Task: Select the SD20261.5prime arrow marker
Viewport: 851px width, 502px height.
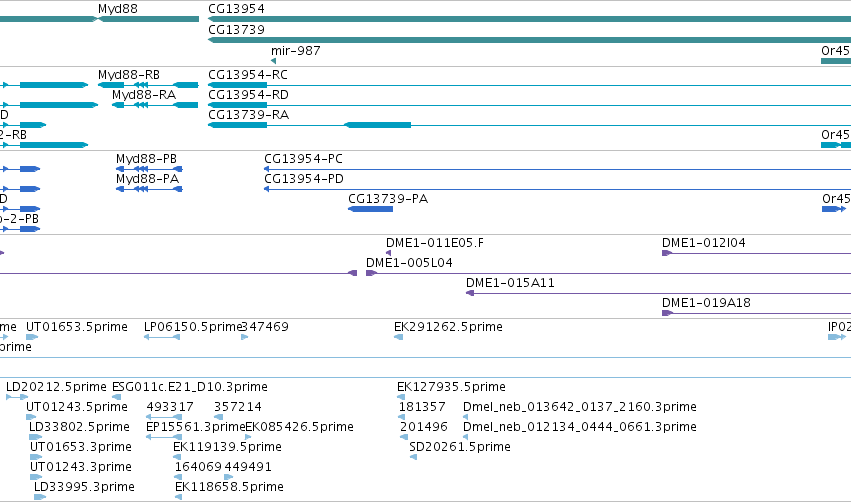Action: point(414,457)
